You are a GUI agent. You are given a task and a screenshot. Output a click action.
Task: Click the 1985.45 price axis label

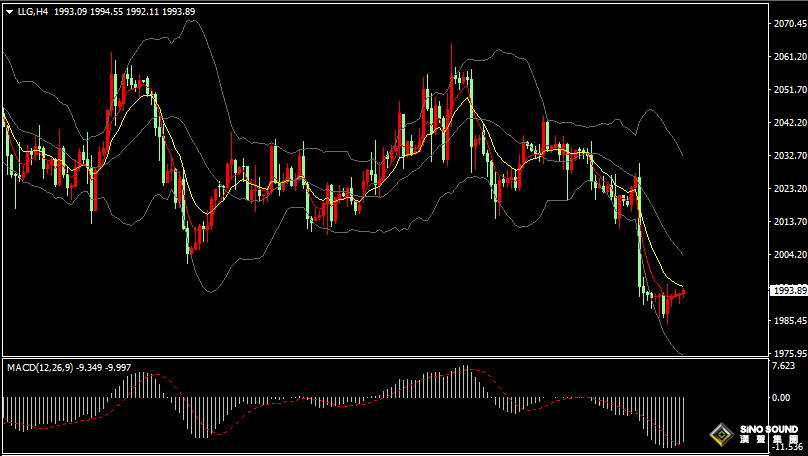788,321
